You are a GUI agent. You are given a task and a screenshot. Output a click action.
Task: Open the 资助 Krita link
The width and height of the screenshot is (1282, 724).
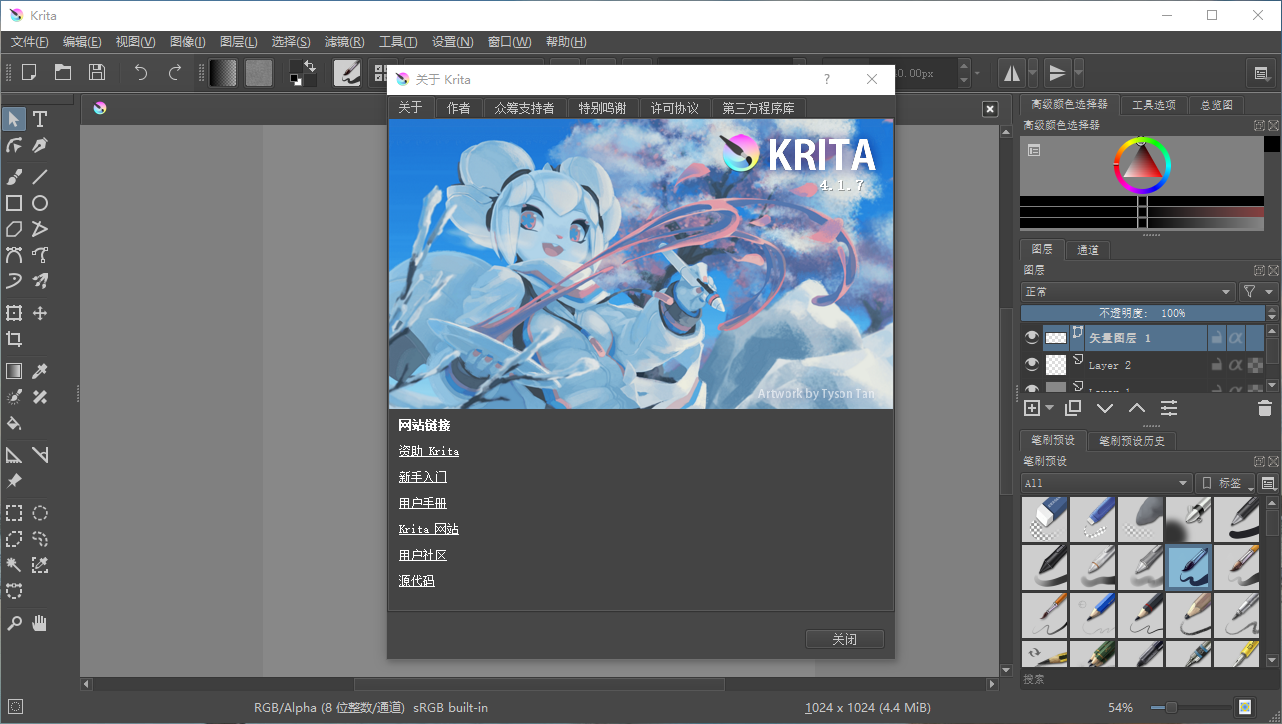click(x=428, y=451)
